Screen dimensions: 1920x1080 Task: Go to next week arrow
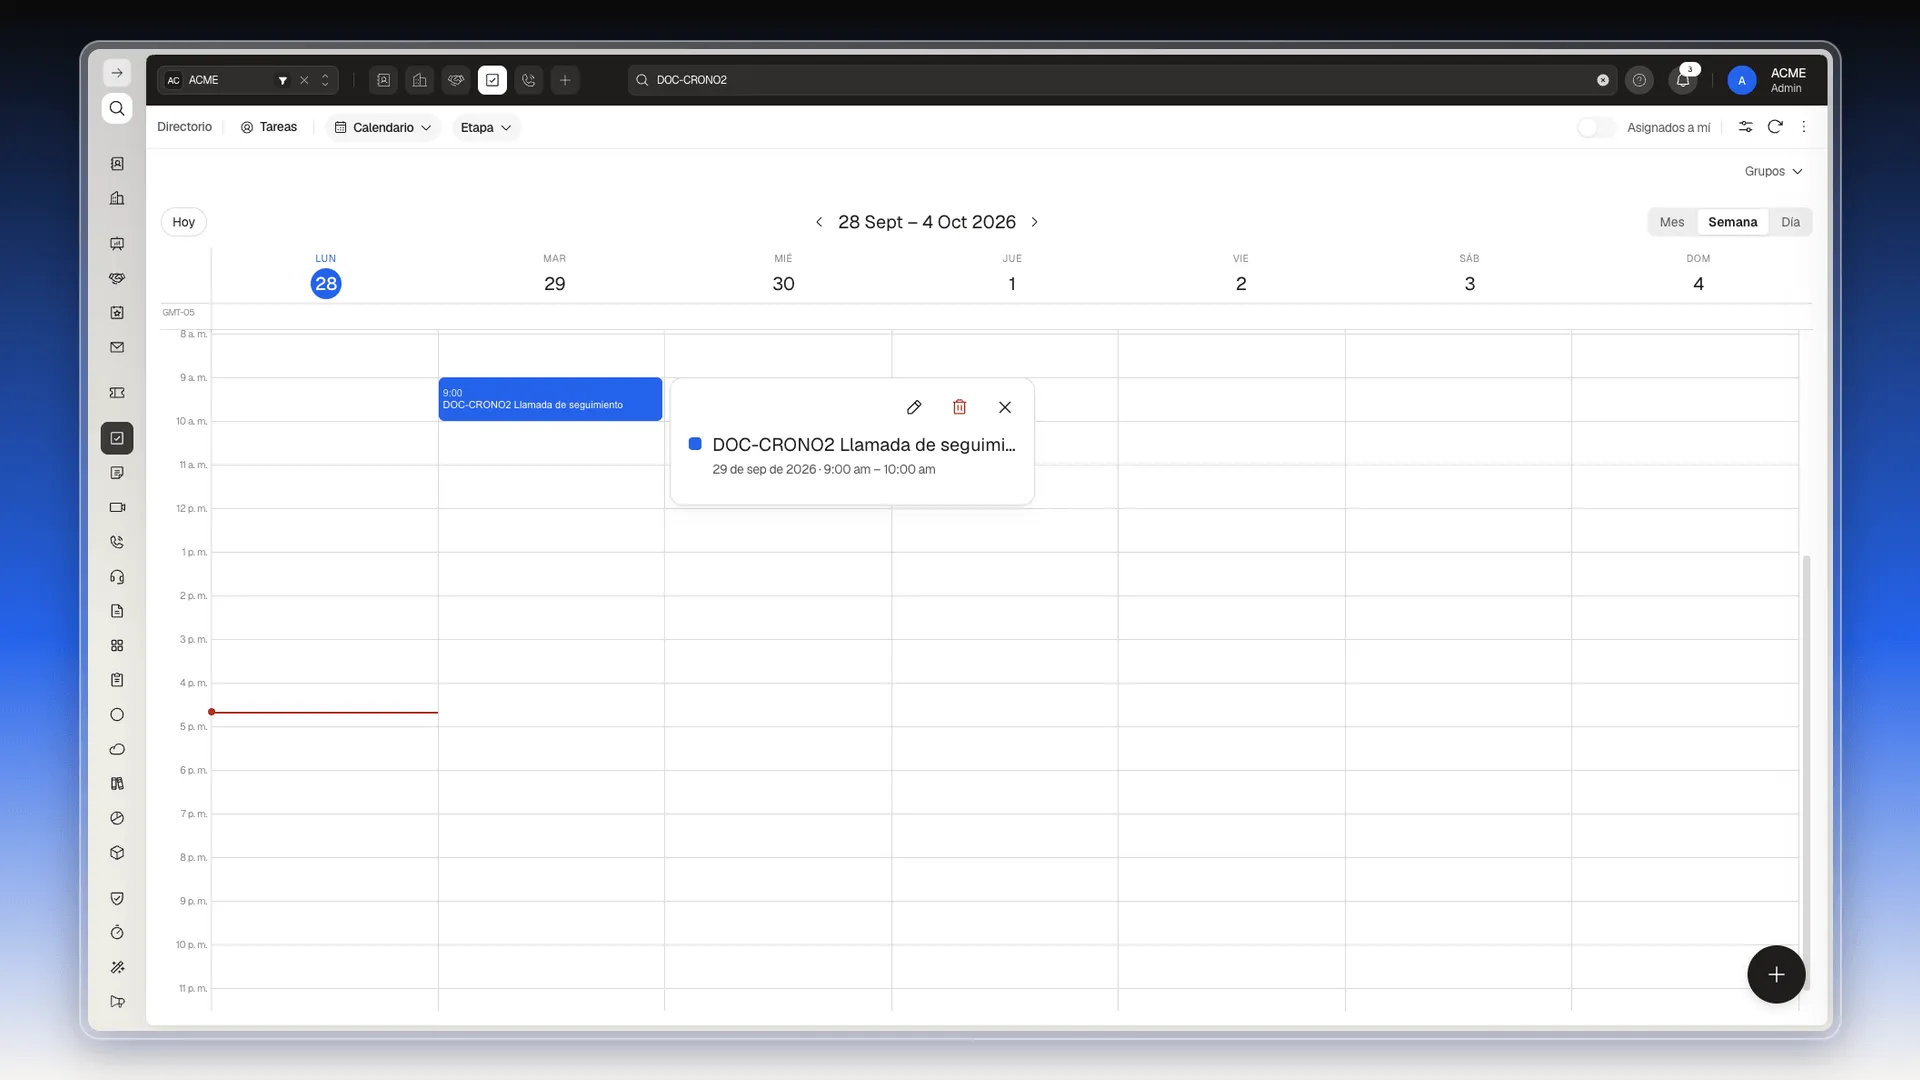pyautogui.click(x=1035, y=222)
